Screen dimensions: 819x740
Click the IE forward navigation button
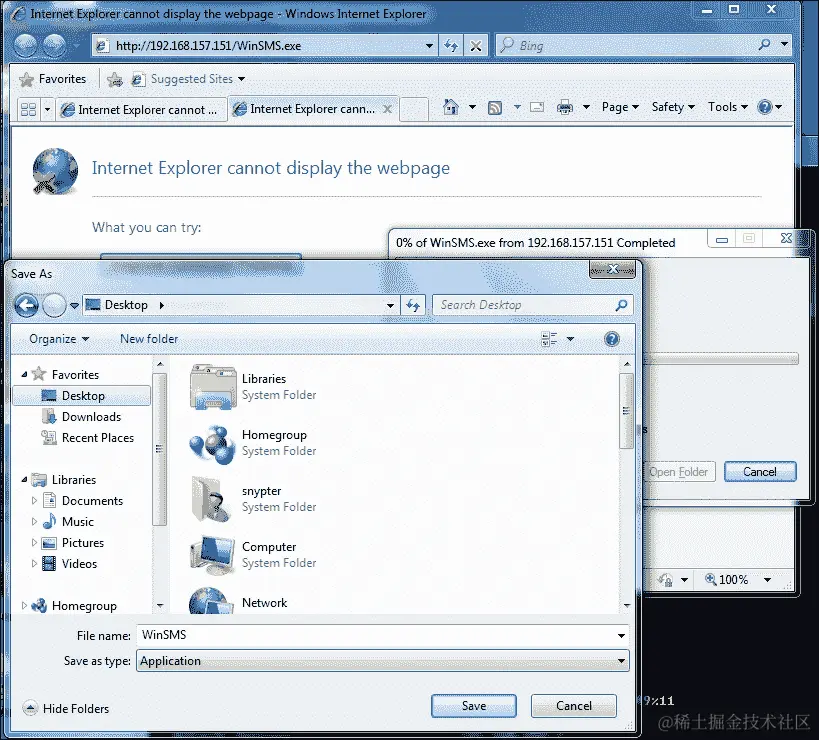coord(54,45)
